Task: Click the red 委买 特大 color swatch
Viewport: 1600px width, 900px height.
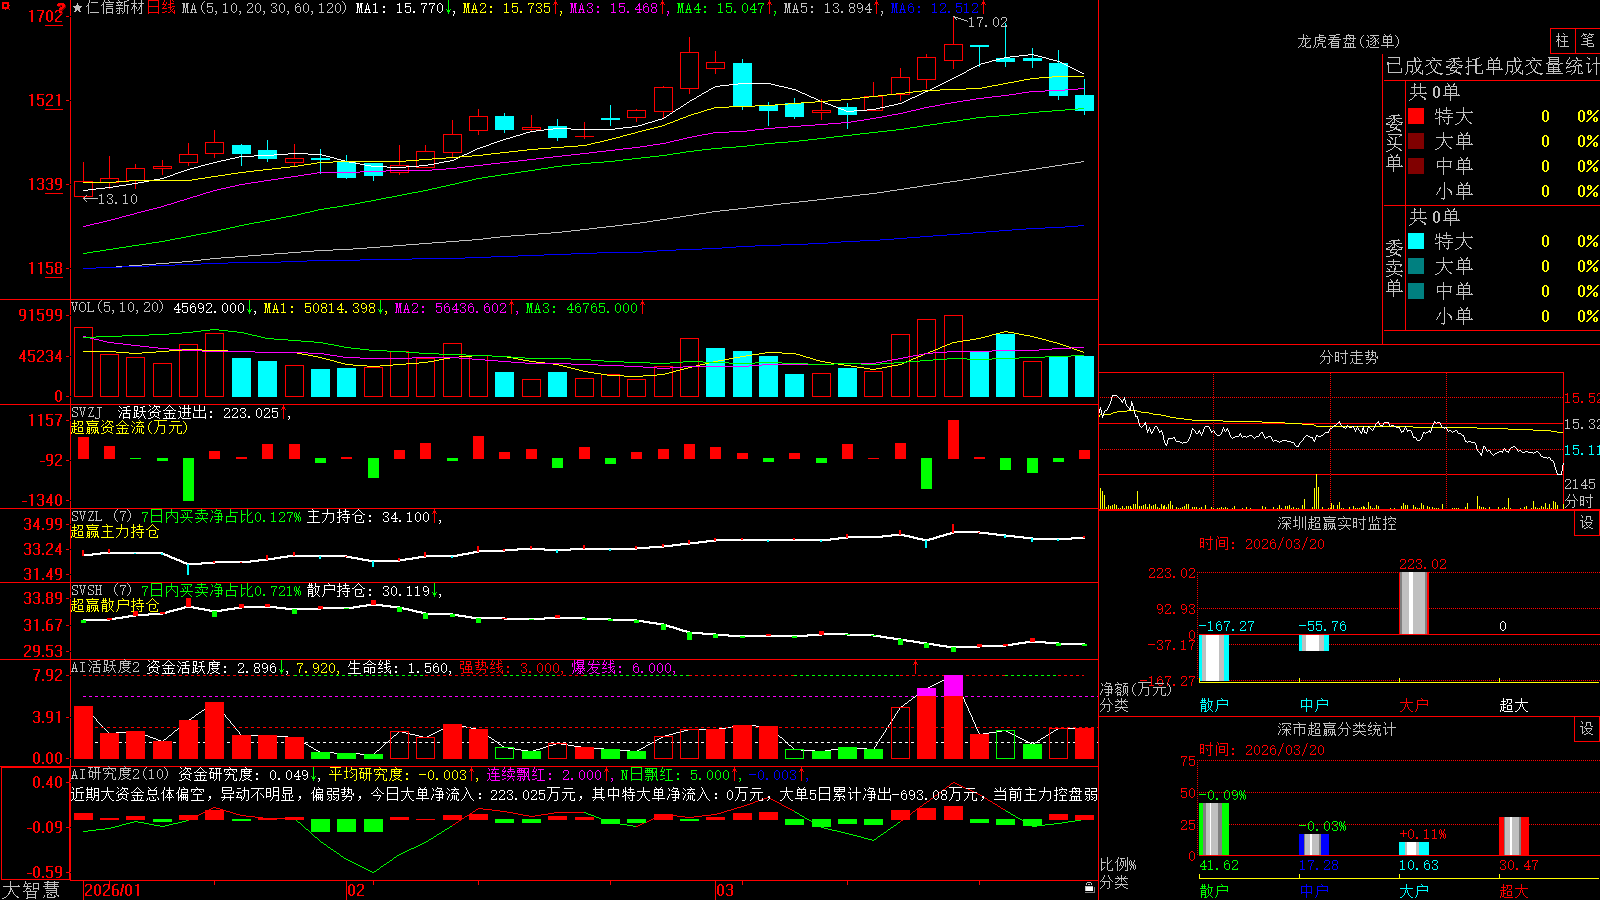Action: 1416,116
